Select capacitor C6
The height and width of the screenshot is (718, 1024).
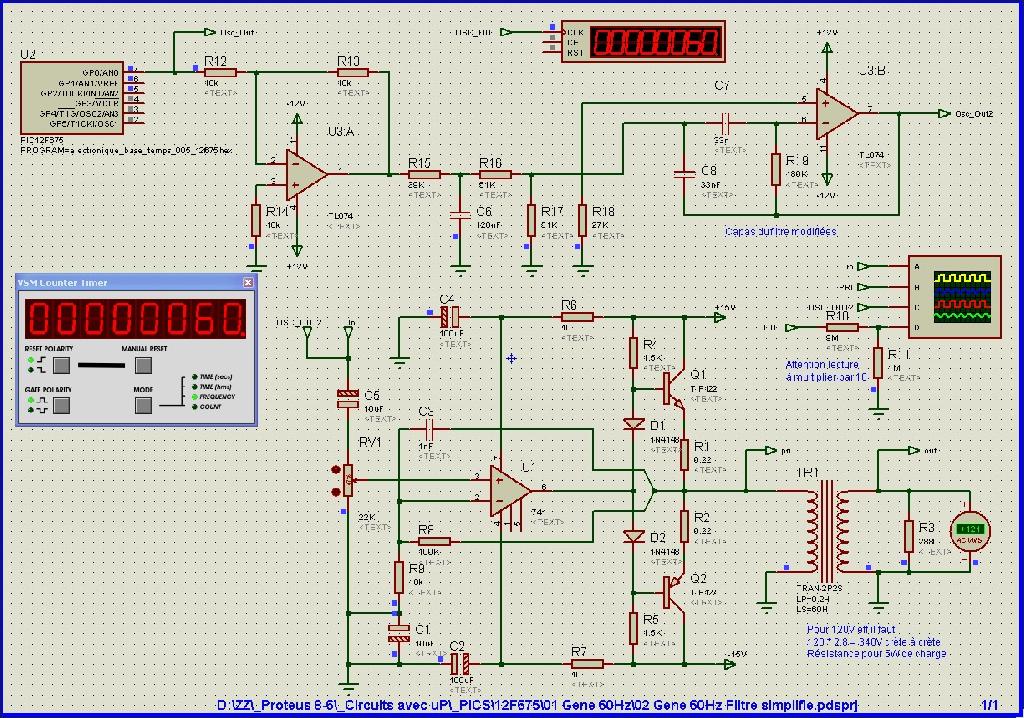(460, 215)
